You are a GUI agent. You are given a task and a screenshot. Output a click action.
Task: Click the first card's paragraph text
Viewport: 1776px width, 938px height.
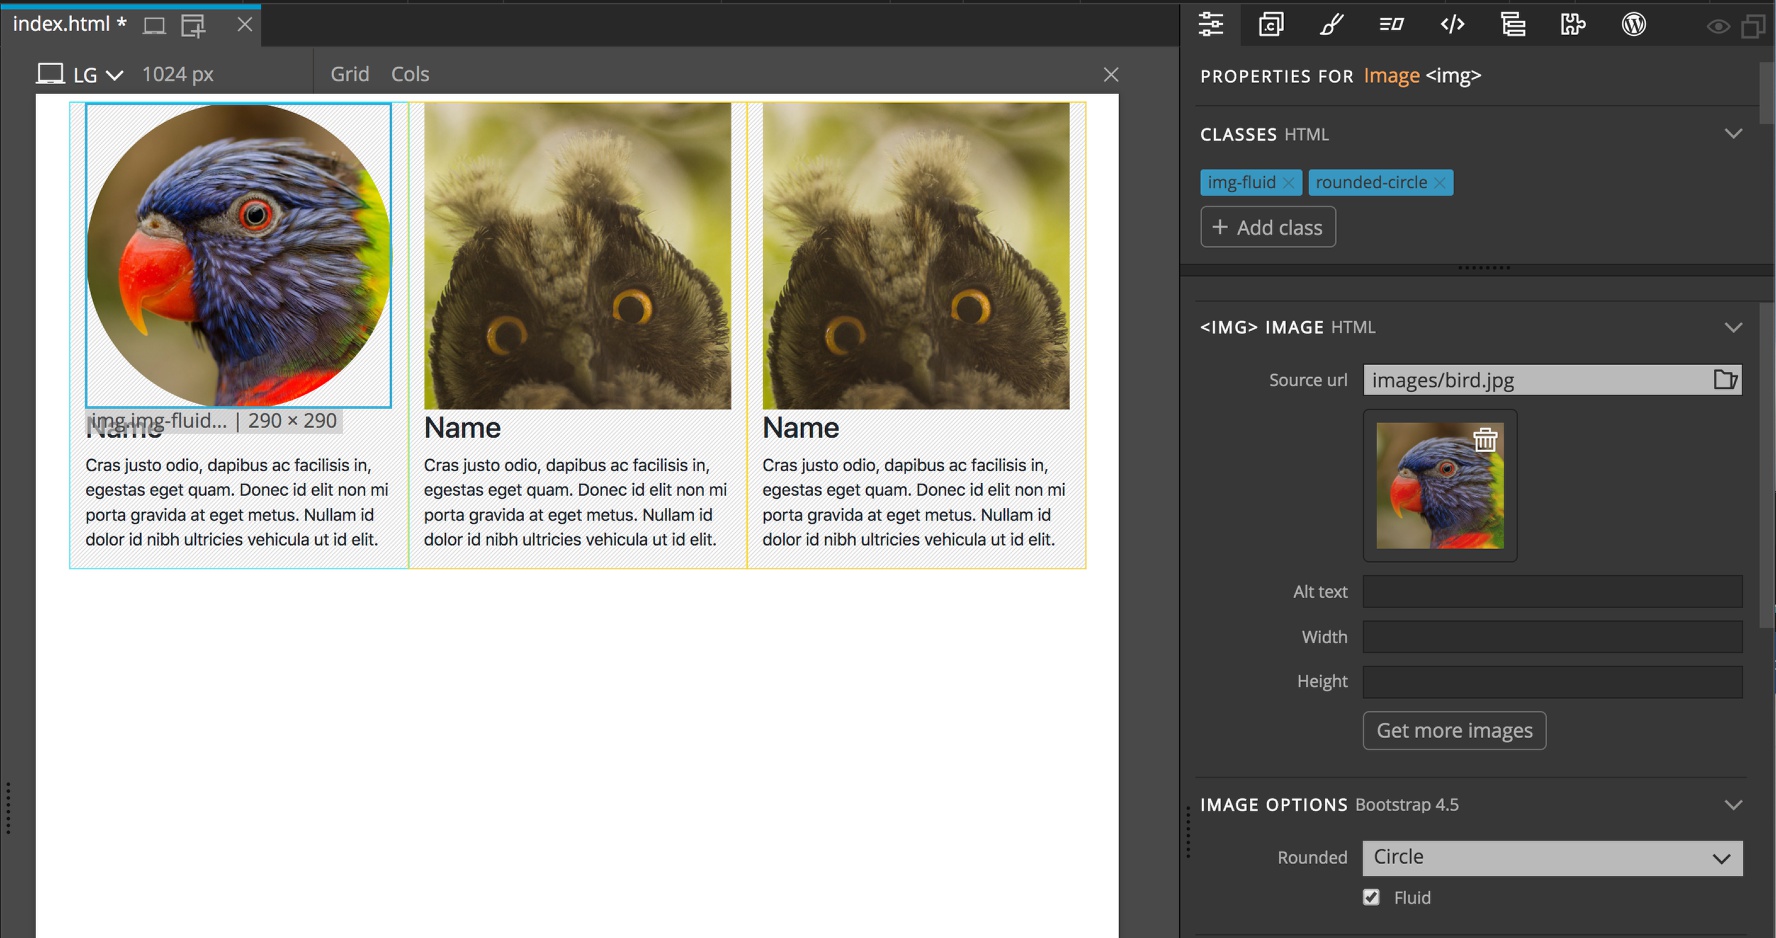click(237, 503)
